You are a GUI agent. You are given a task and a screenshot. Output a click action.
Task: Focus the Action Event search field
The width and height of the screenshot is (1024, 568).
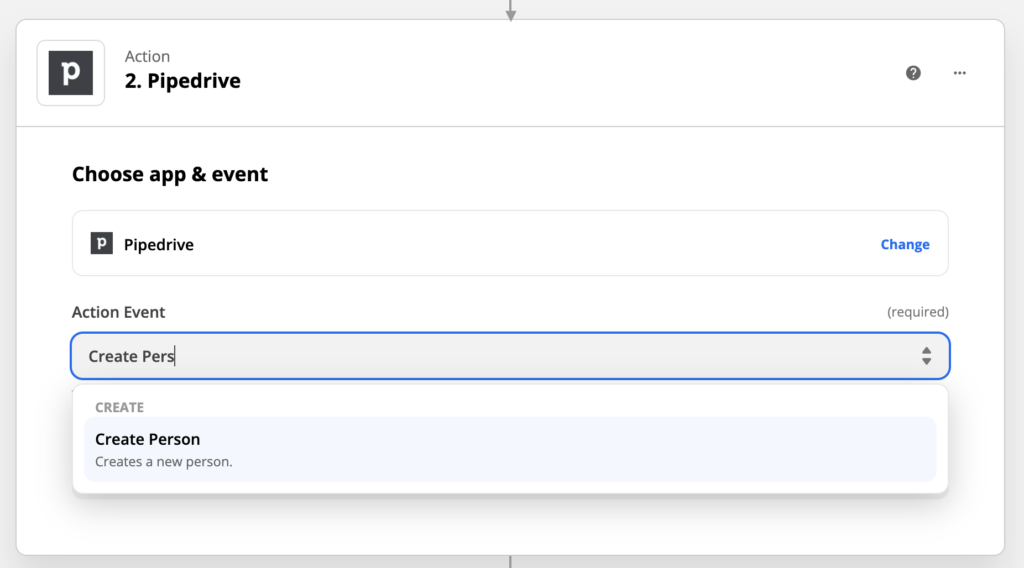point(510,356)
